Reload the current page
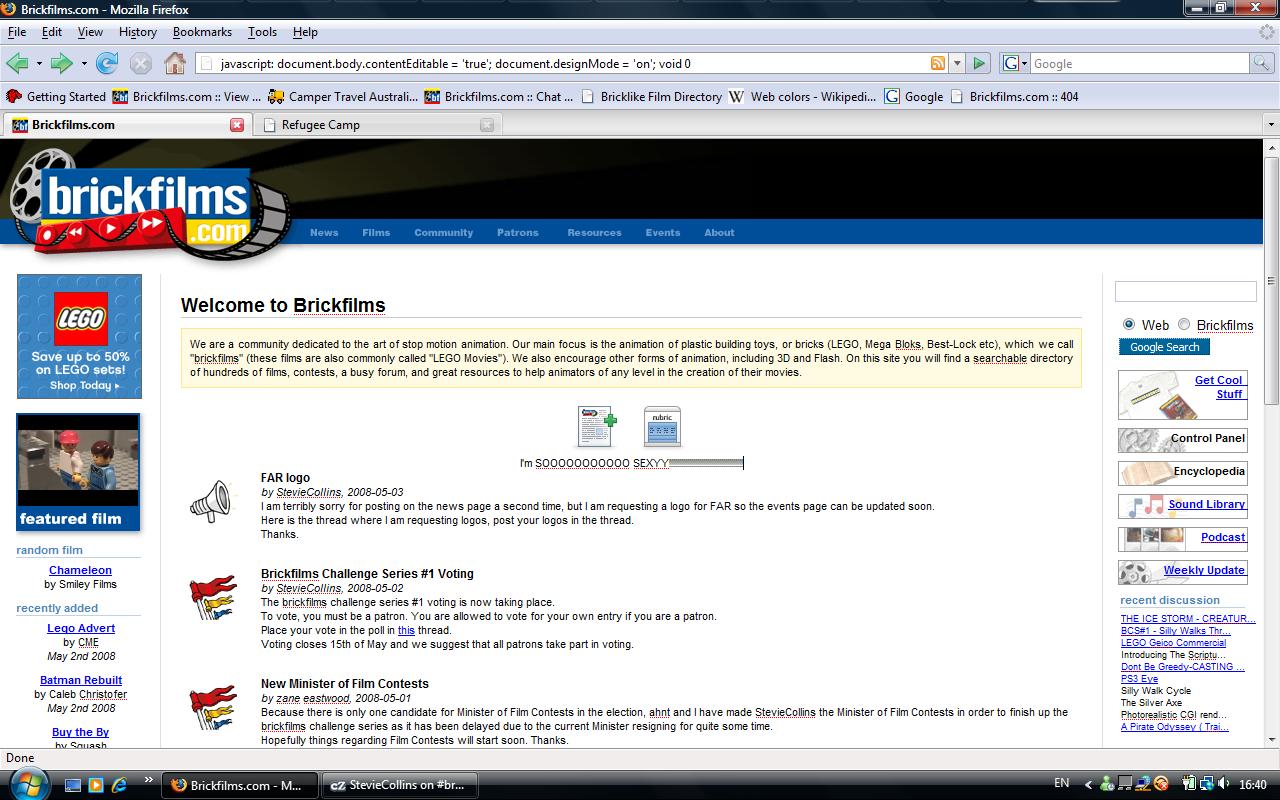 pyautogui.click(x=107, y=63)
